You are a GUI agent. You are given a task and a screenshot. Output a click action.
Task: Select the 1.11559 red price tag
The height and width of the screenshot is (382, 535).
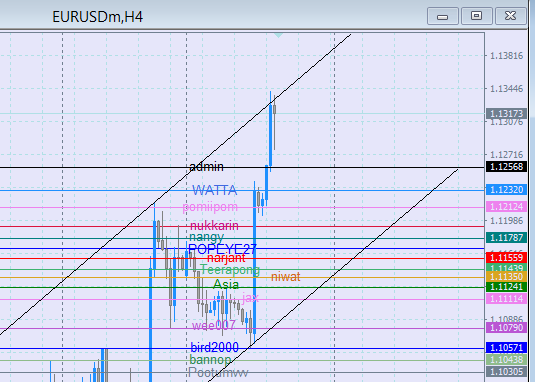coord(506,258)
